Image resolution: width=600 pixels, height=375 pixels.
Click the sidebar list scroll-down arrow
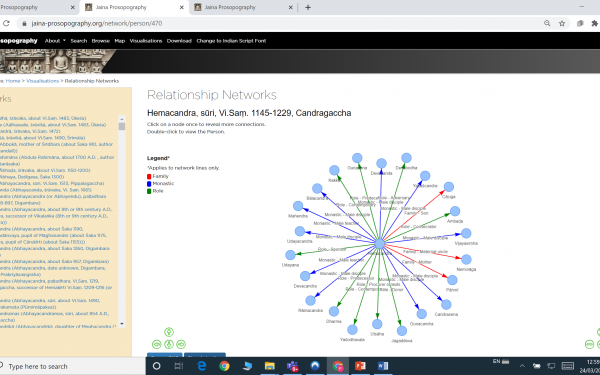click(x=122, y=324)
